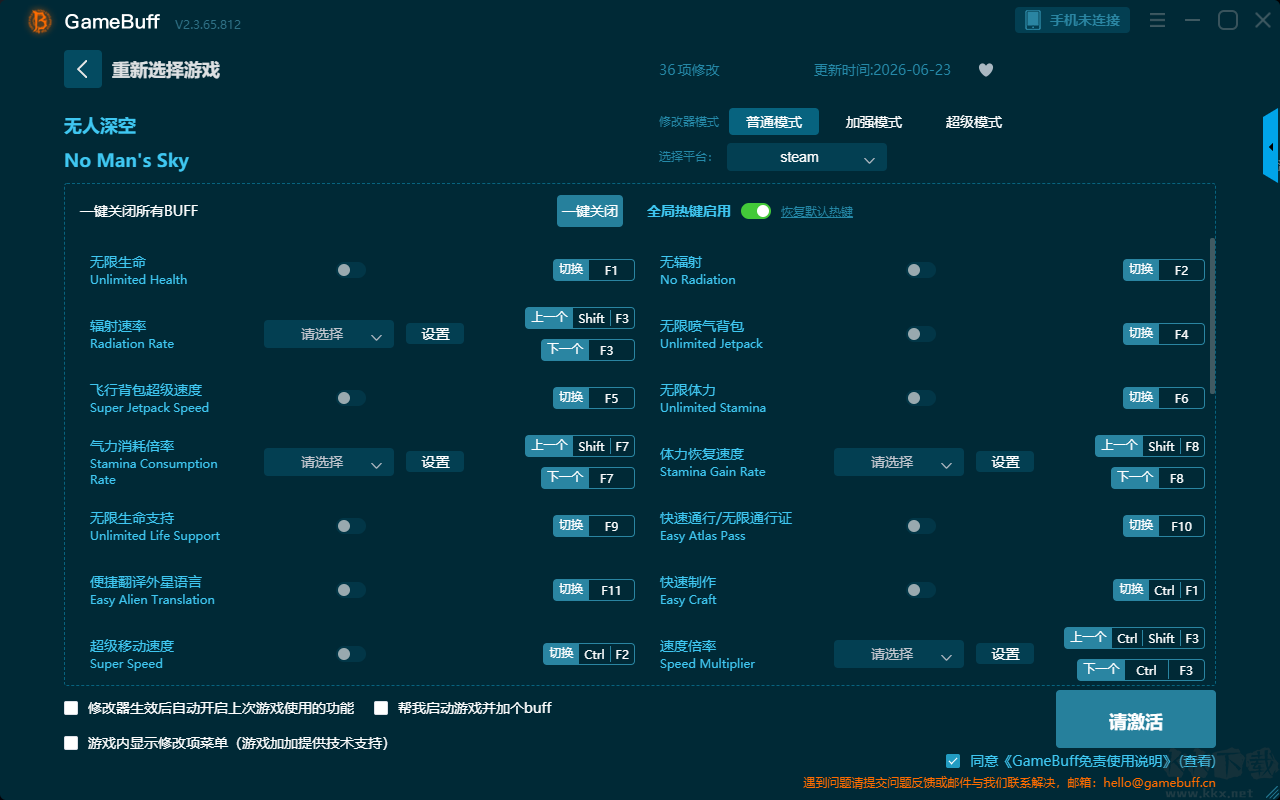
Task: Click the vertical scrollbar of cheat list
Action: 1213,315
